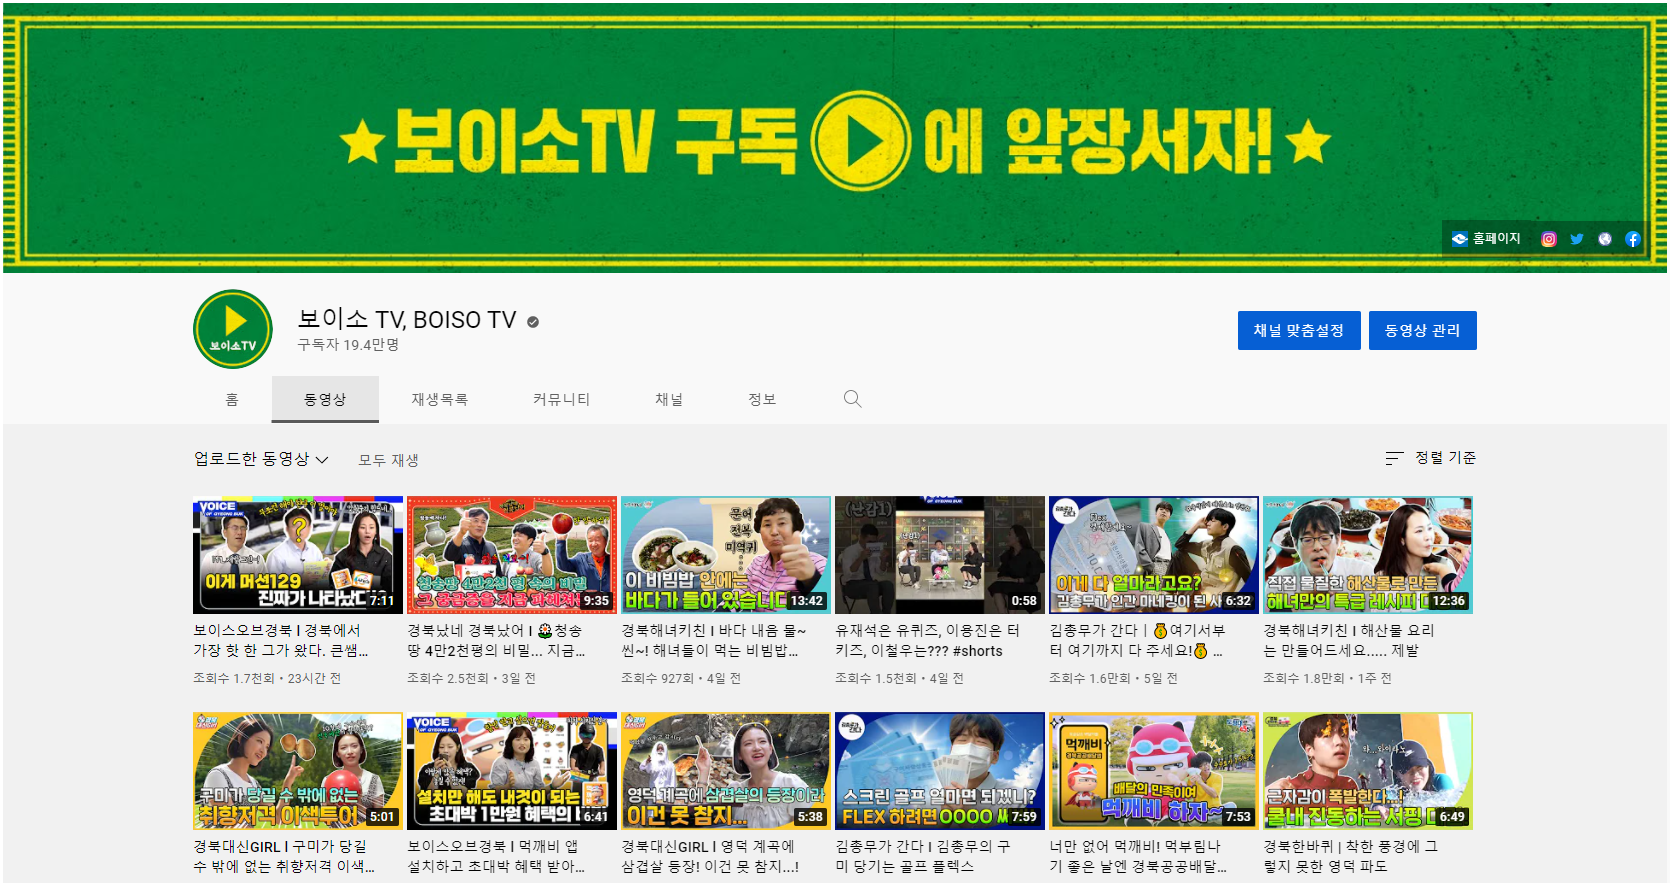Open the 9:35 청송 video thumbnail
This screenshot has height=883, width=1670.
click(512, 555)
